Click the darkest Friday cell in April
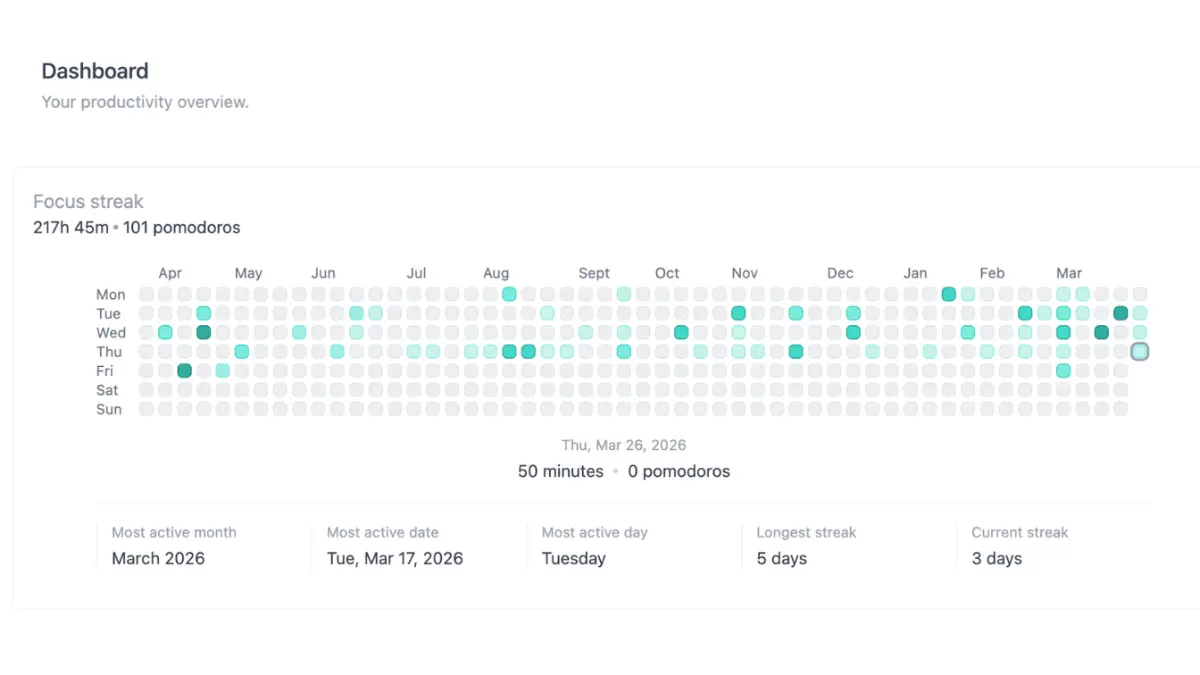Image resolution: width=1200 pixels, height=675 pixels. pyautogui.click(x=185, y=370)
